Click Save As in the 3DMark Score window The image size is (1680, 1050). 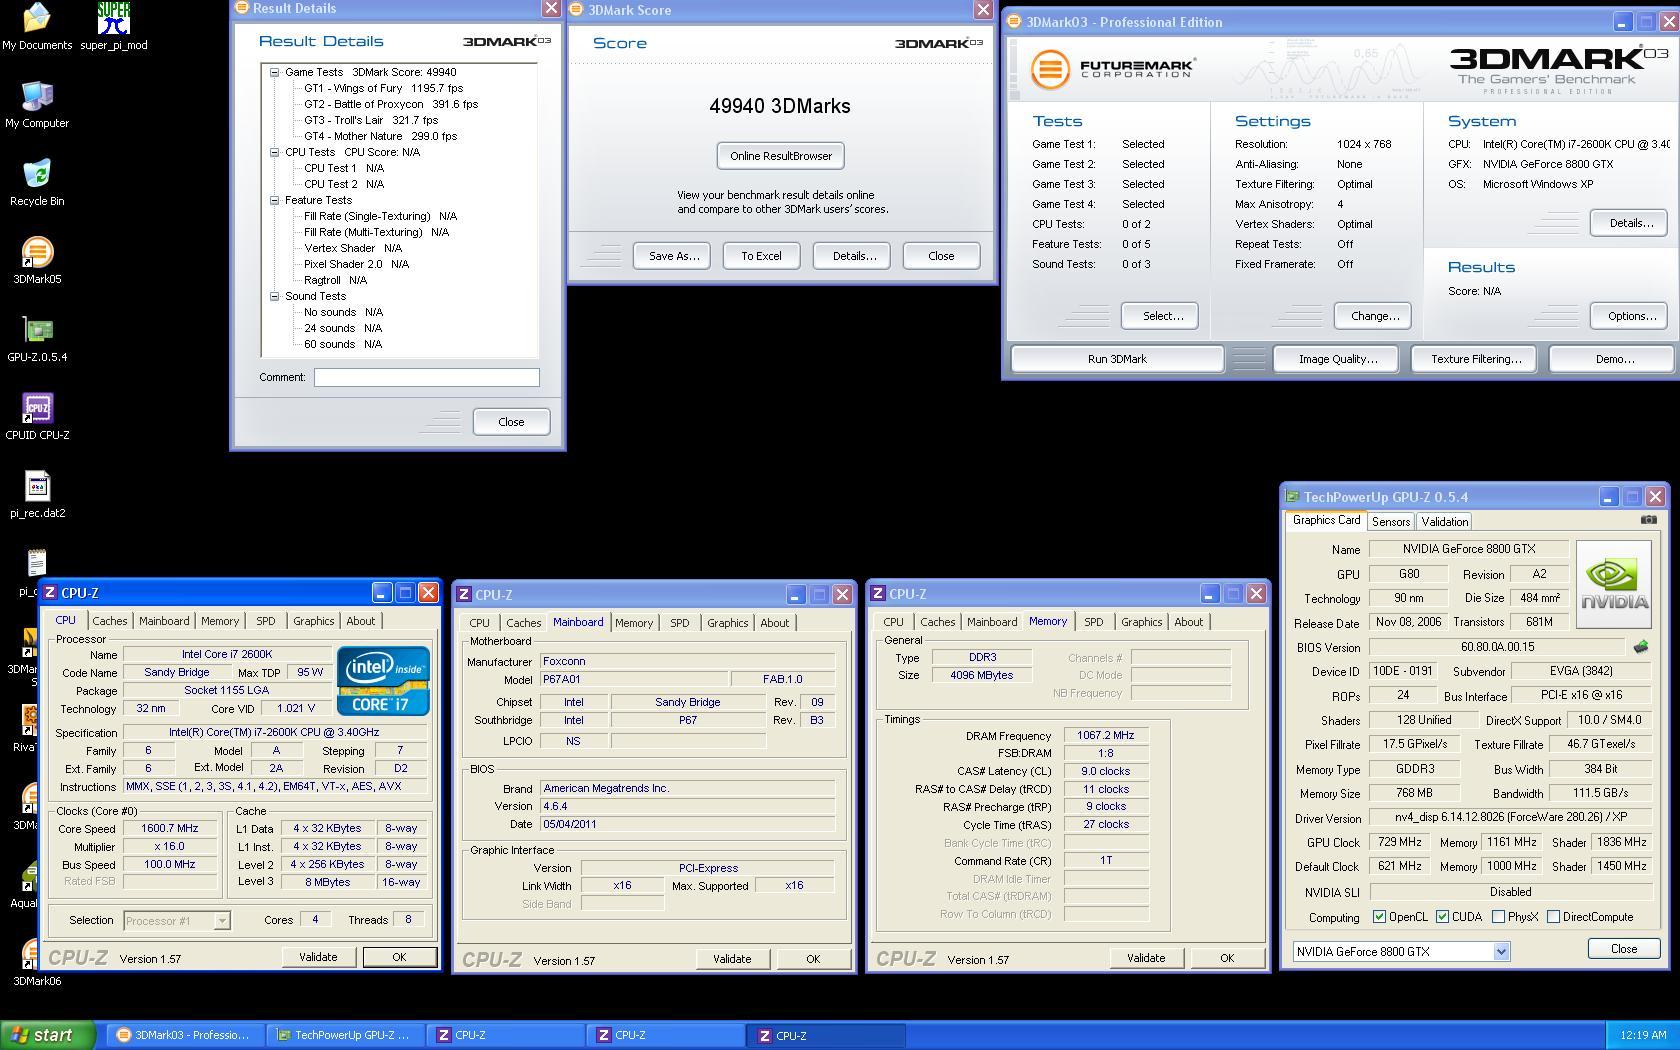(x=673, y=256)
